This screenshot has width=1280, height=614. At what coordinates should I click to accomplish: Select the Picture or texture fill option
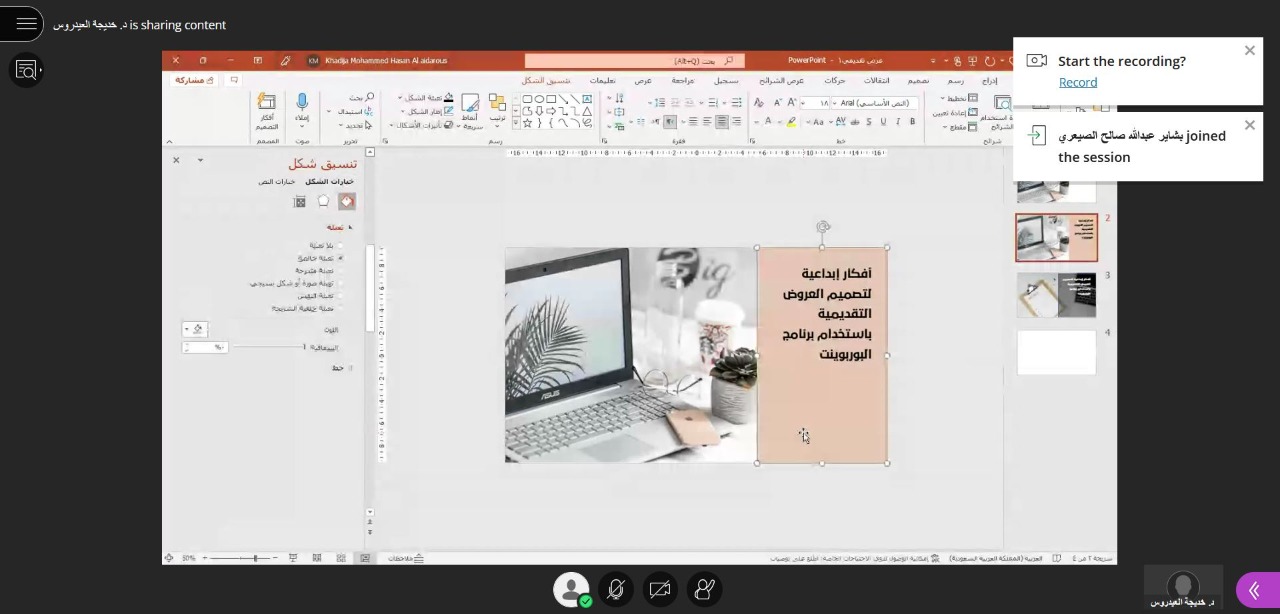tap(340, 283)
